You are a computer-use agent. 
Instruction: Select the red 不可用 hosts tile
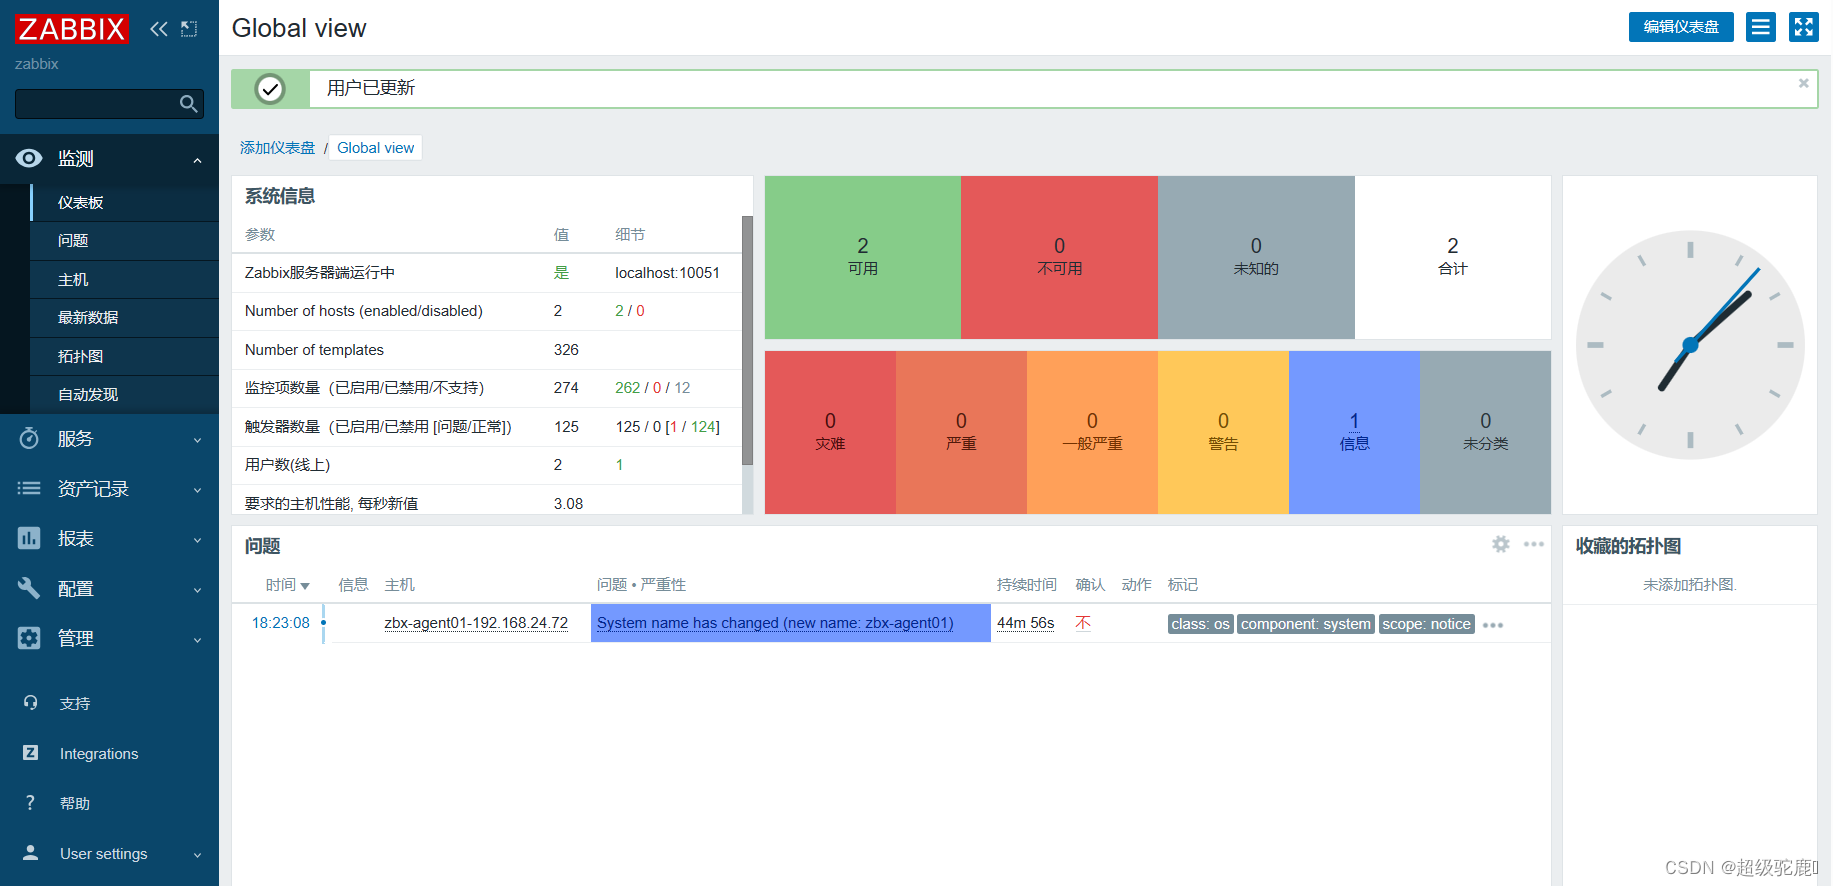pos(1059,257)
